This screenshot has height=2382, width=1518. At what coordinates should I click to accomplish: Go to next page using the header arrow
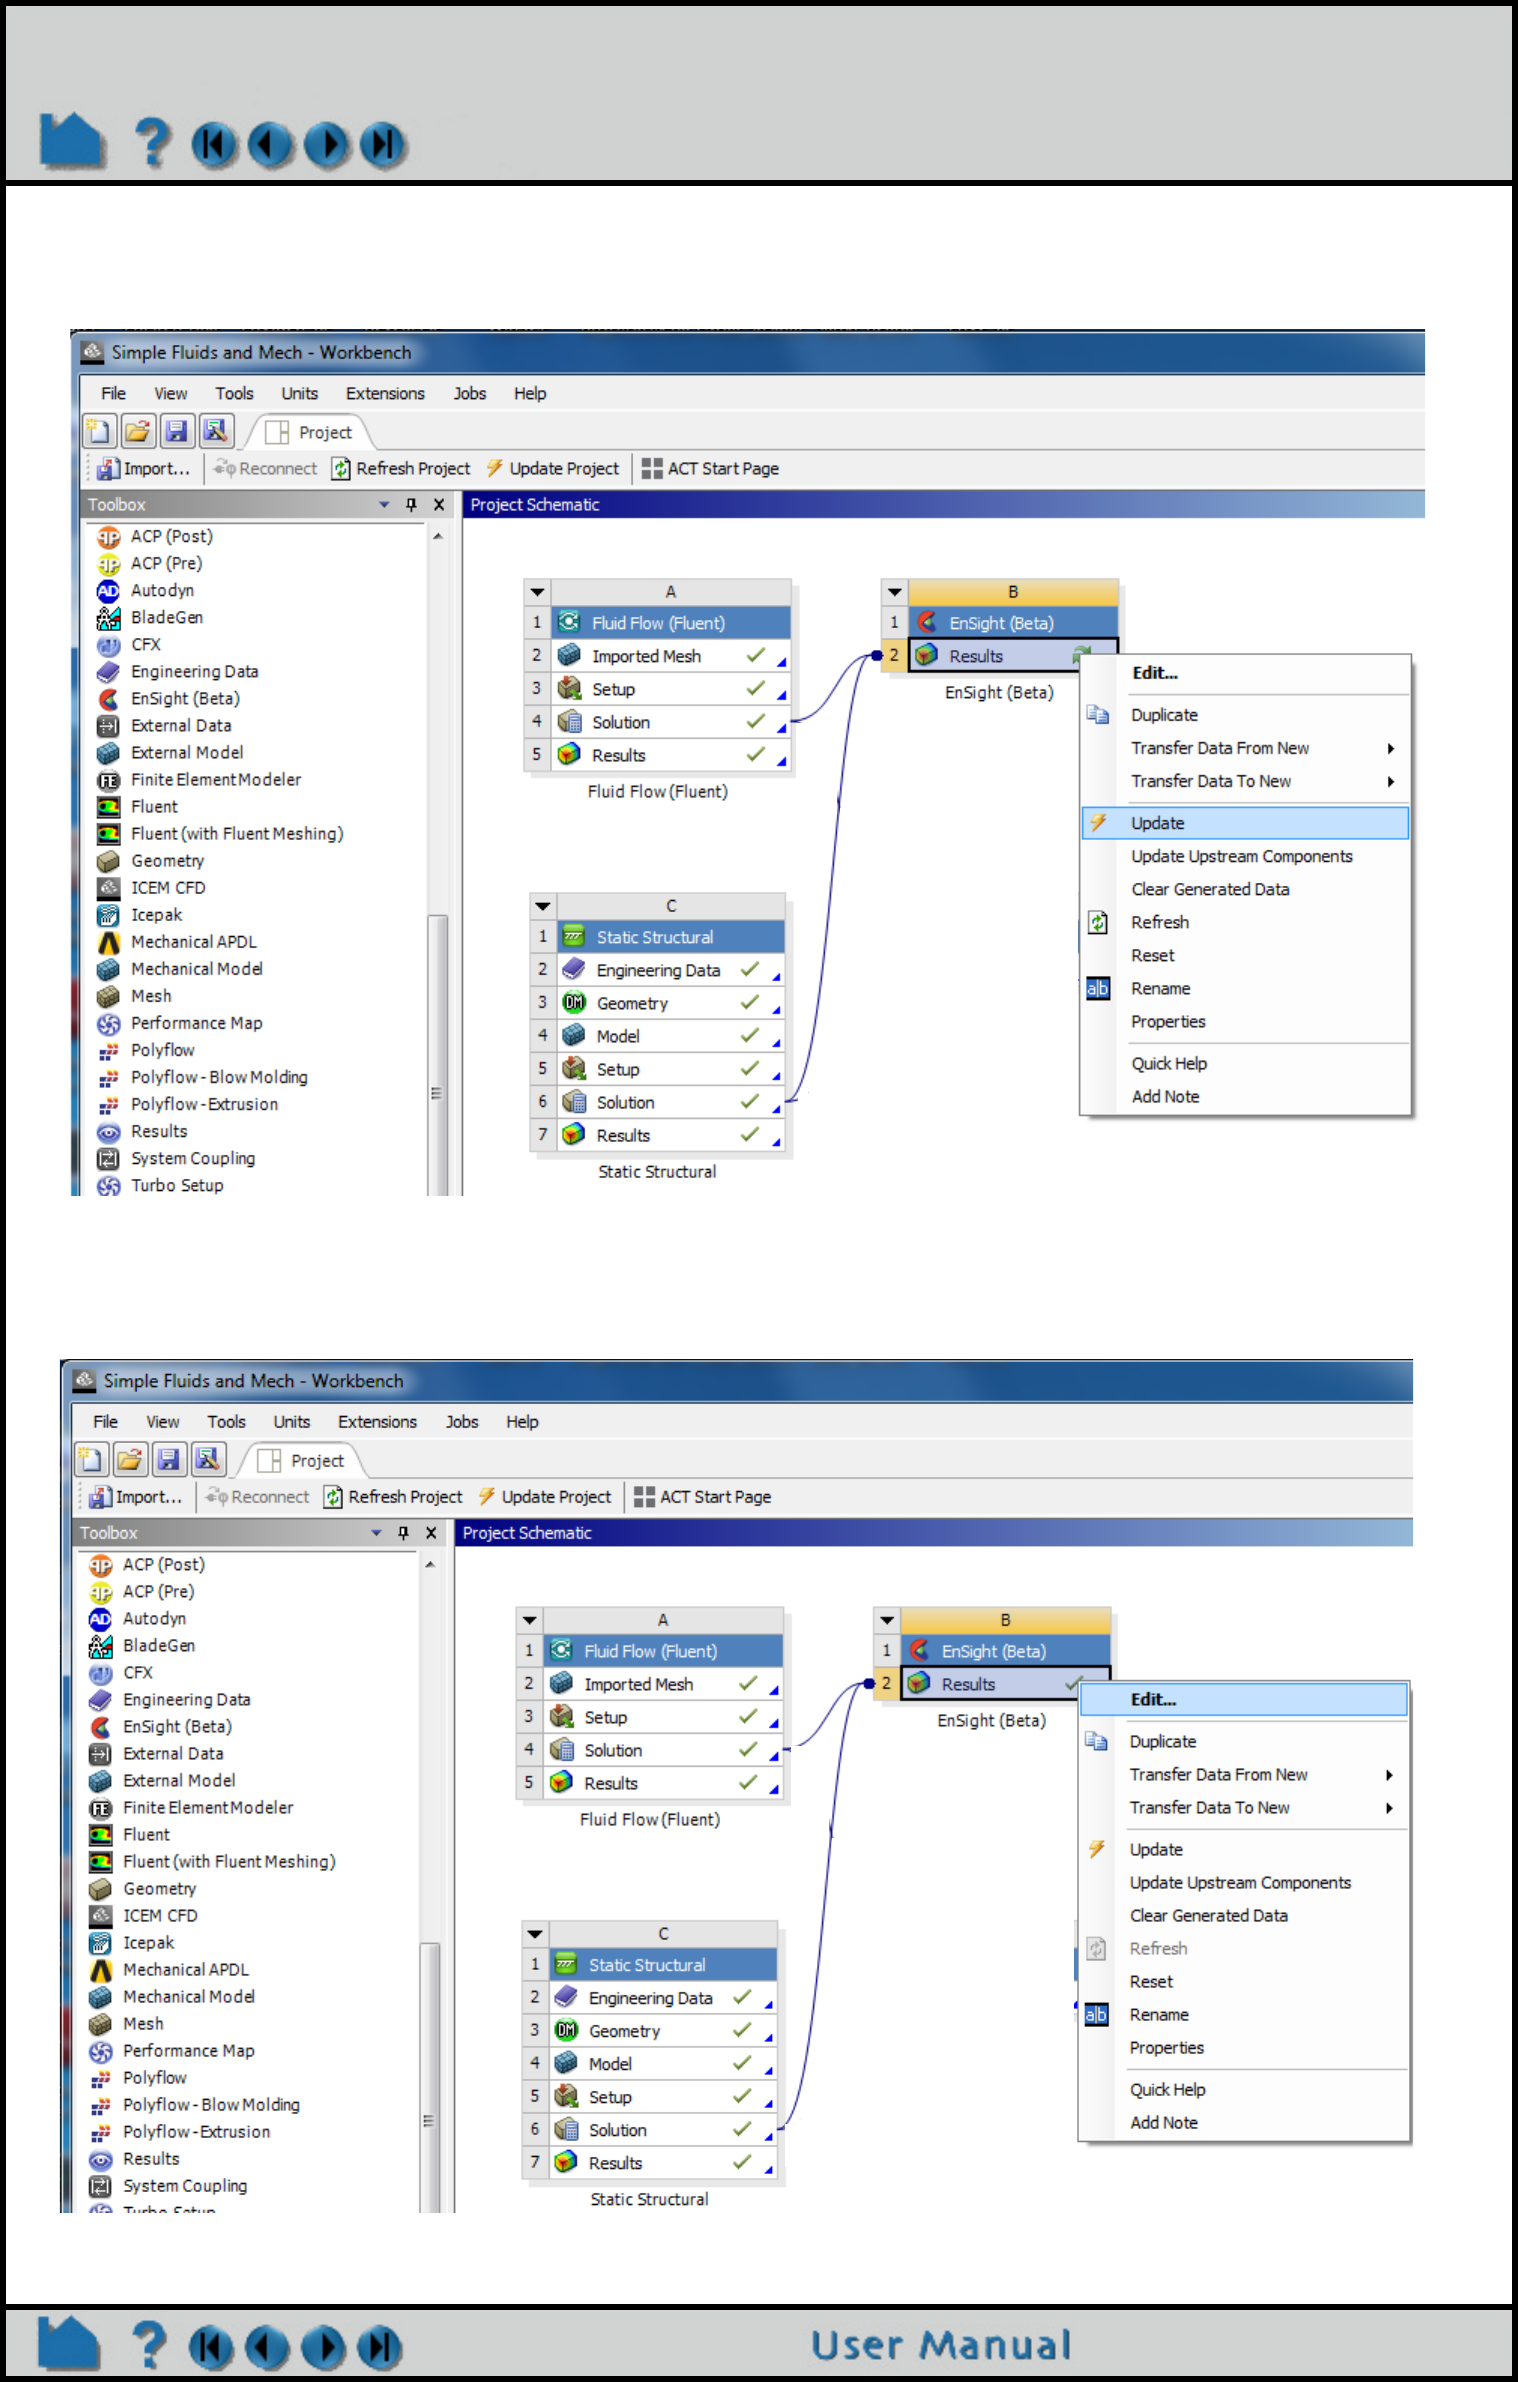327,144
